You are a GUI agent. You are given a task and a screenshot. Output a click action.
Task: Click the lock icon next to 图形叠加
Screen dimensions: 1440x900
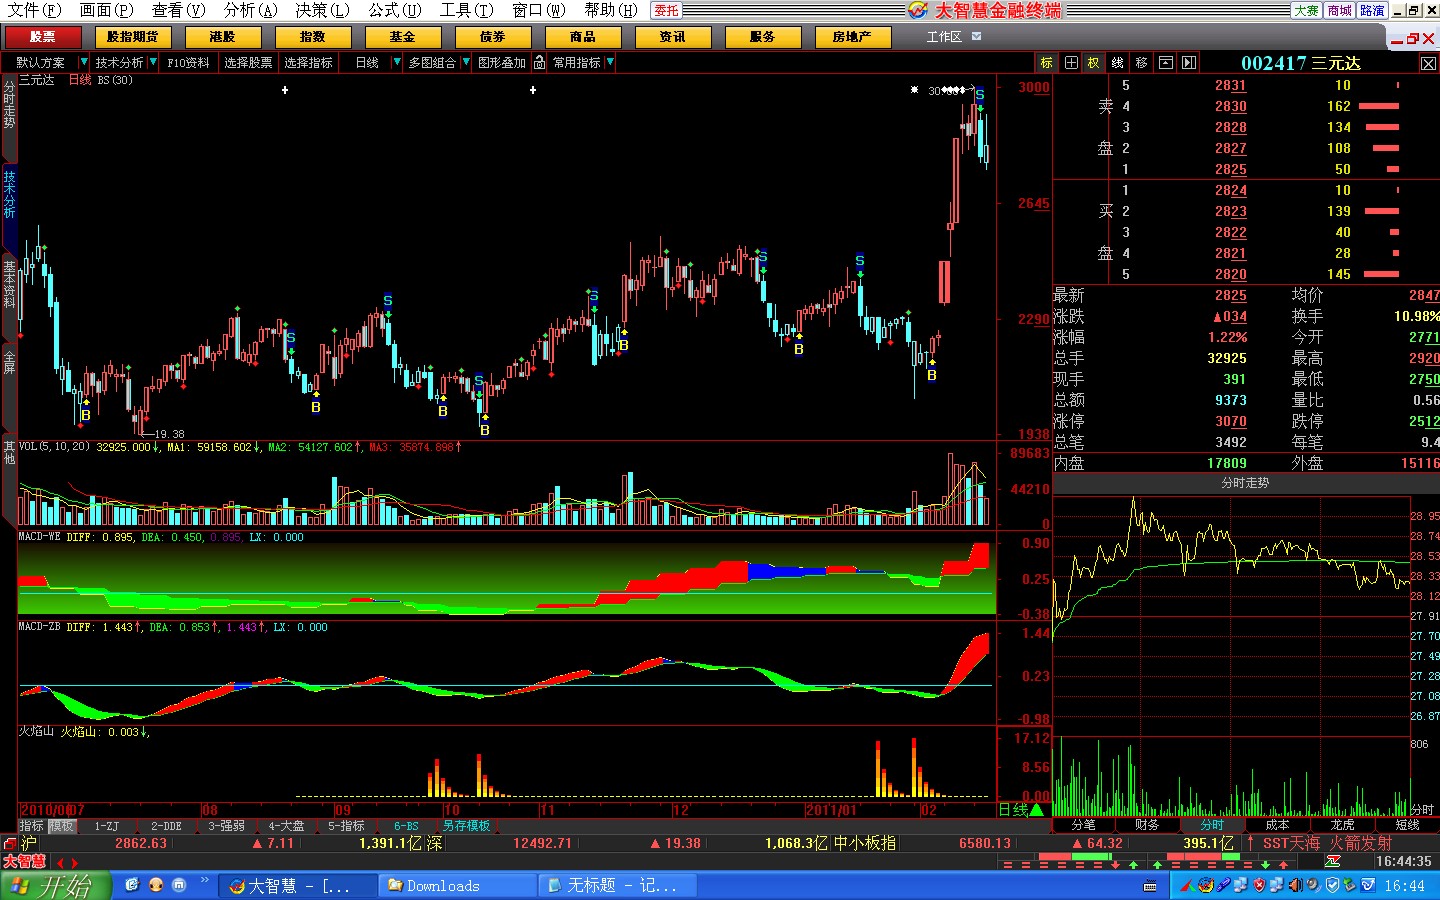(x=540, y=62)
